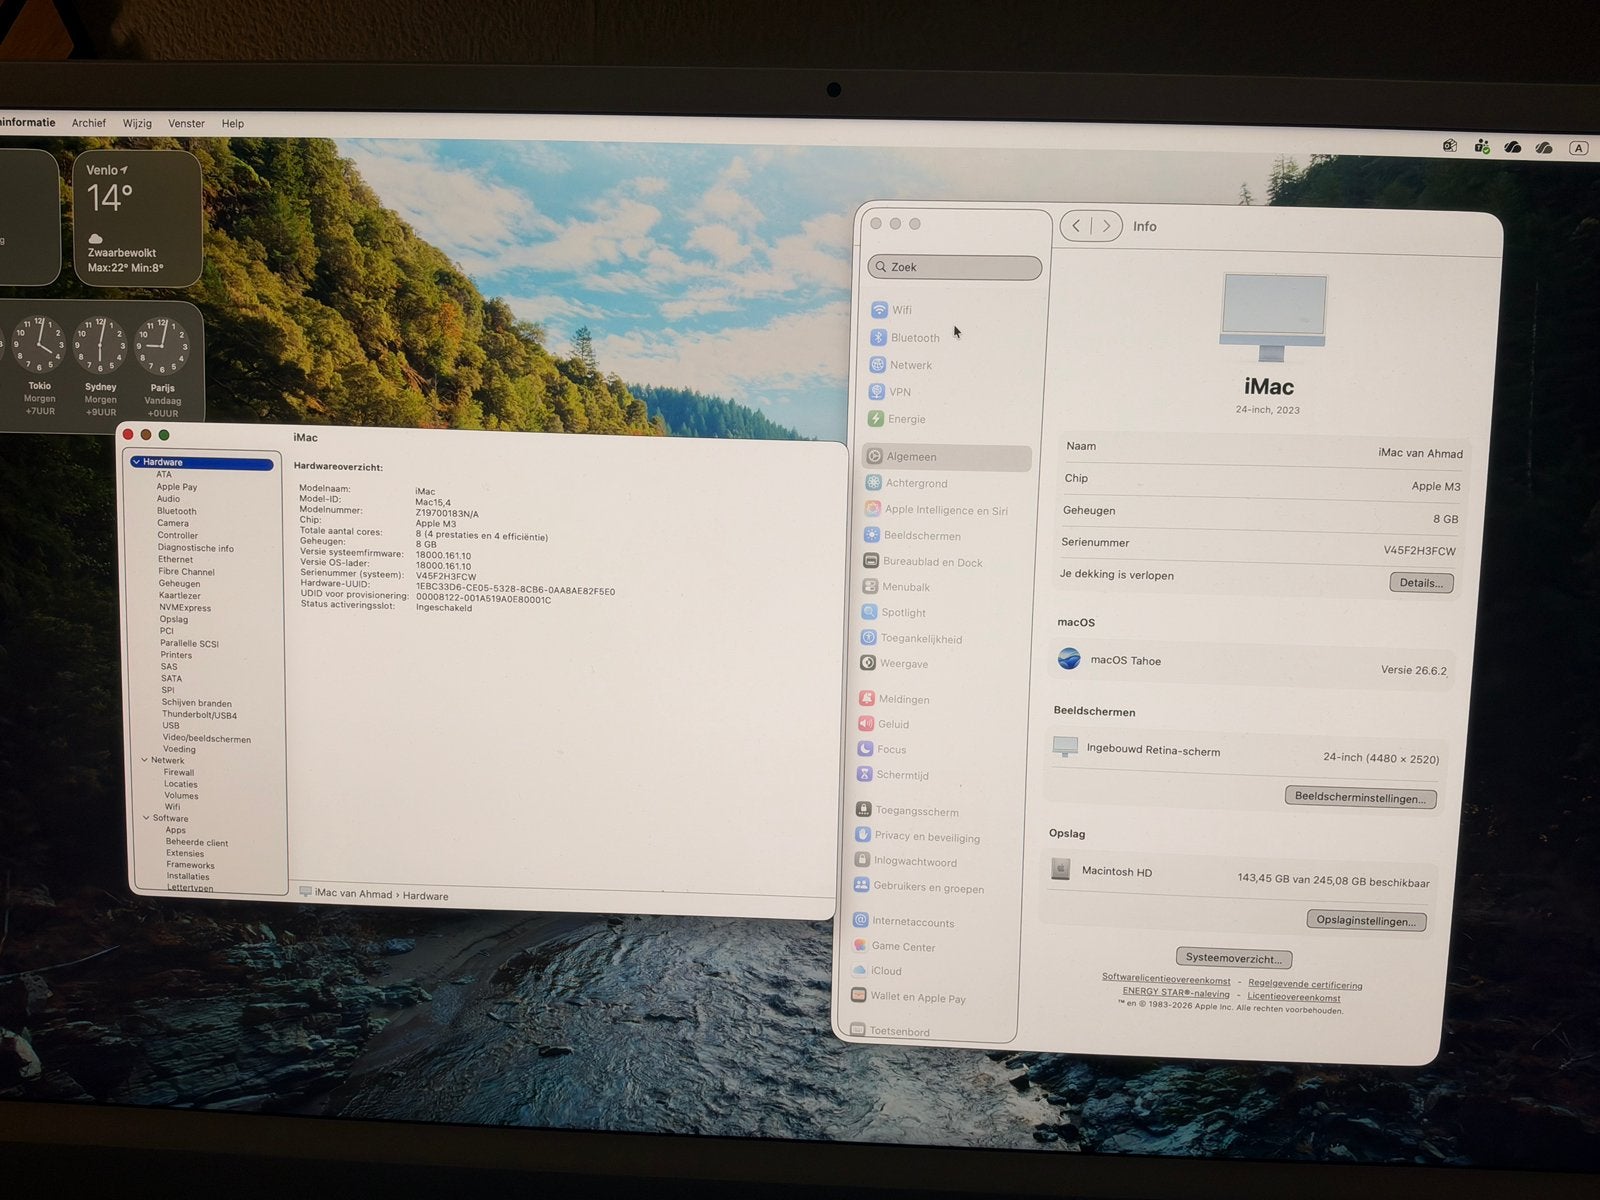The width and height of the screenshot is (1600, 1200).
Task: Select the Menubalk icon
Action: 870,587
